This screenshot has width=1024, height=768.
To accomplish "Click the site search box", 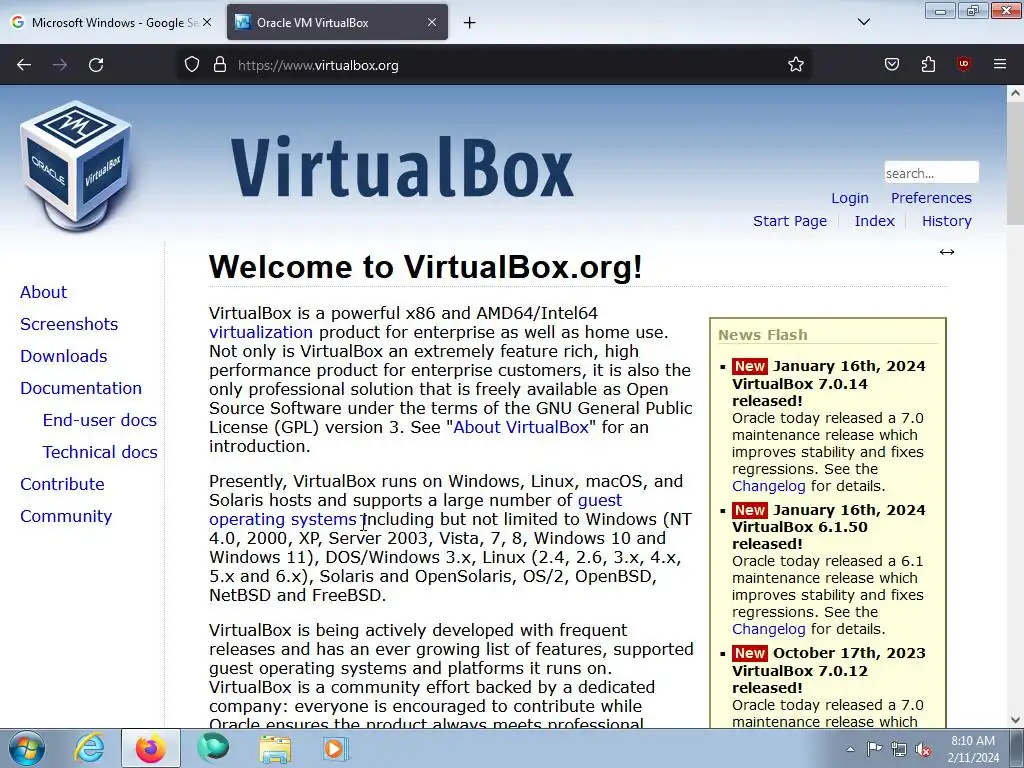I will [931, 173].
